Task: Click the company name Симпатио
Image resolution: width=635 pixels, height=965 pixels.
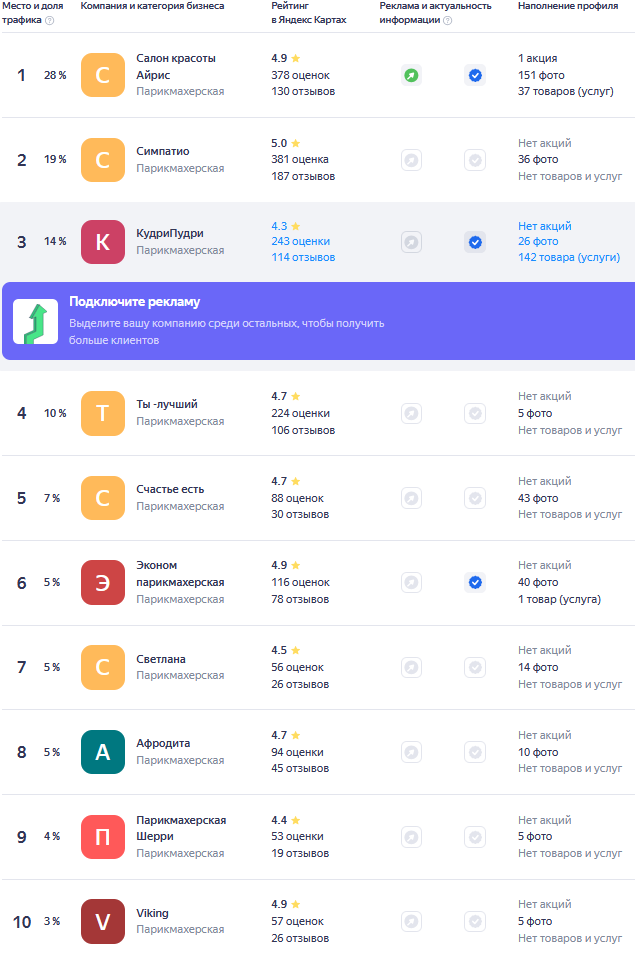Action: point(162,151)
